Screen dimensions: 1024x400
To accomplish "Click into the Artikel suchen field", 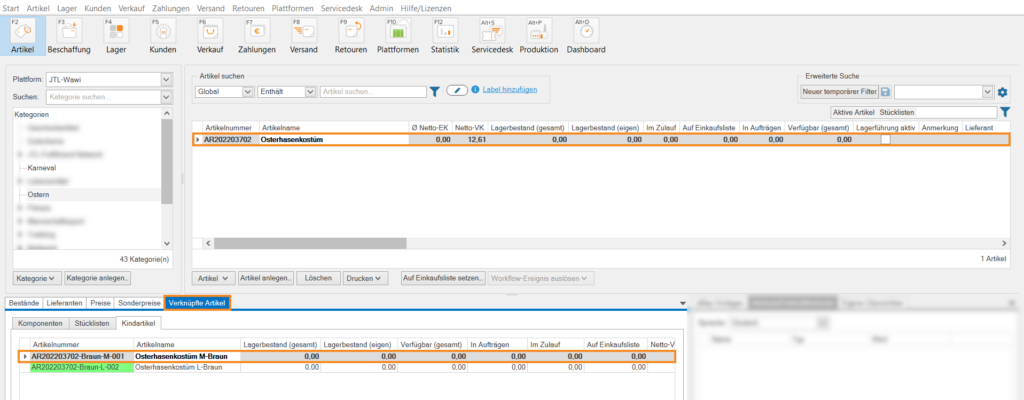I will click(372, 92).
